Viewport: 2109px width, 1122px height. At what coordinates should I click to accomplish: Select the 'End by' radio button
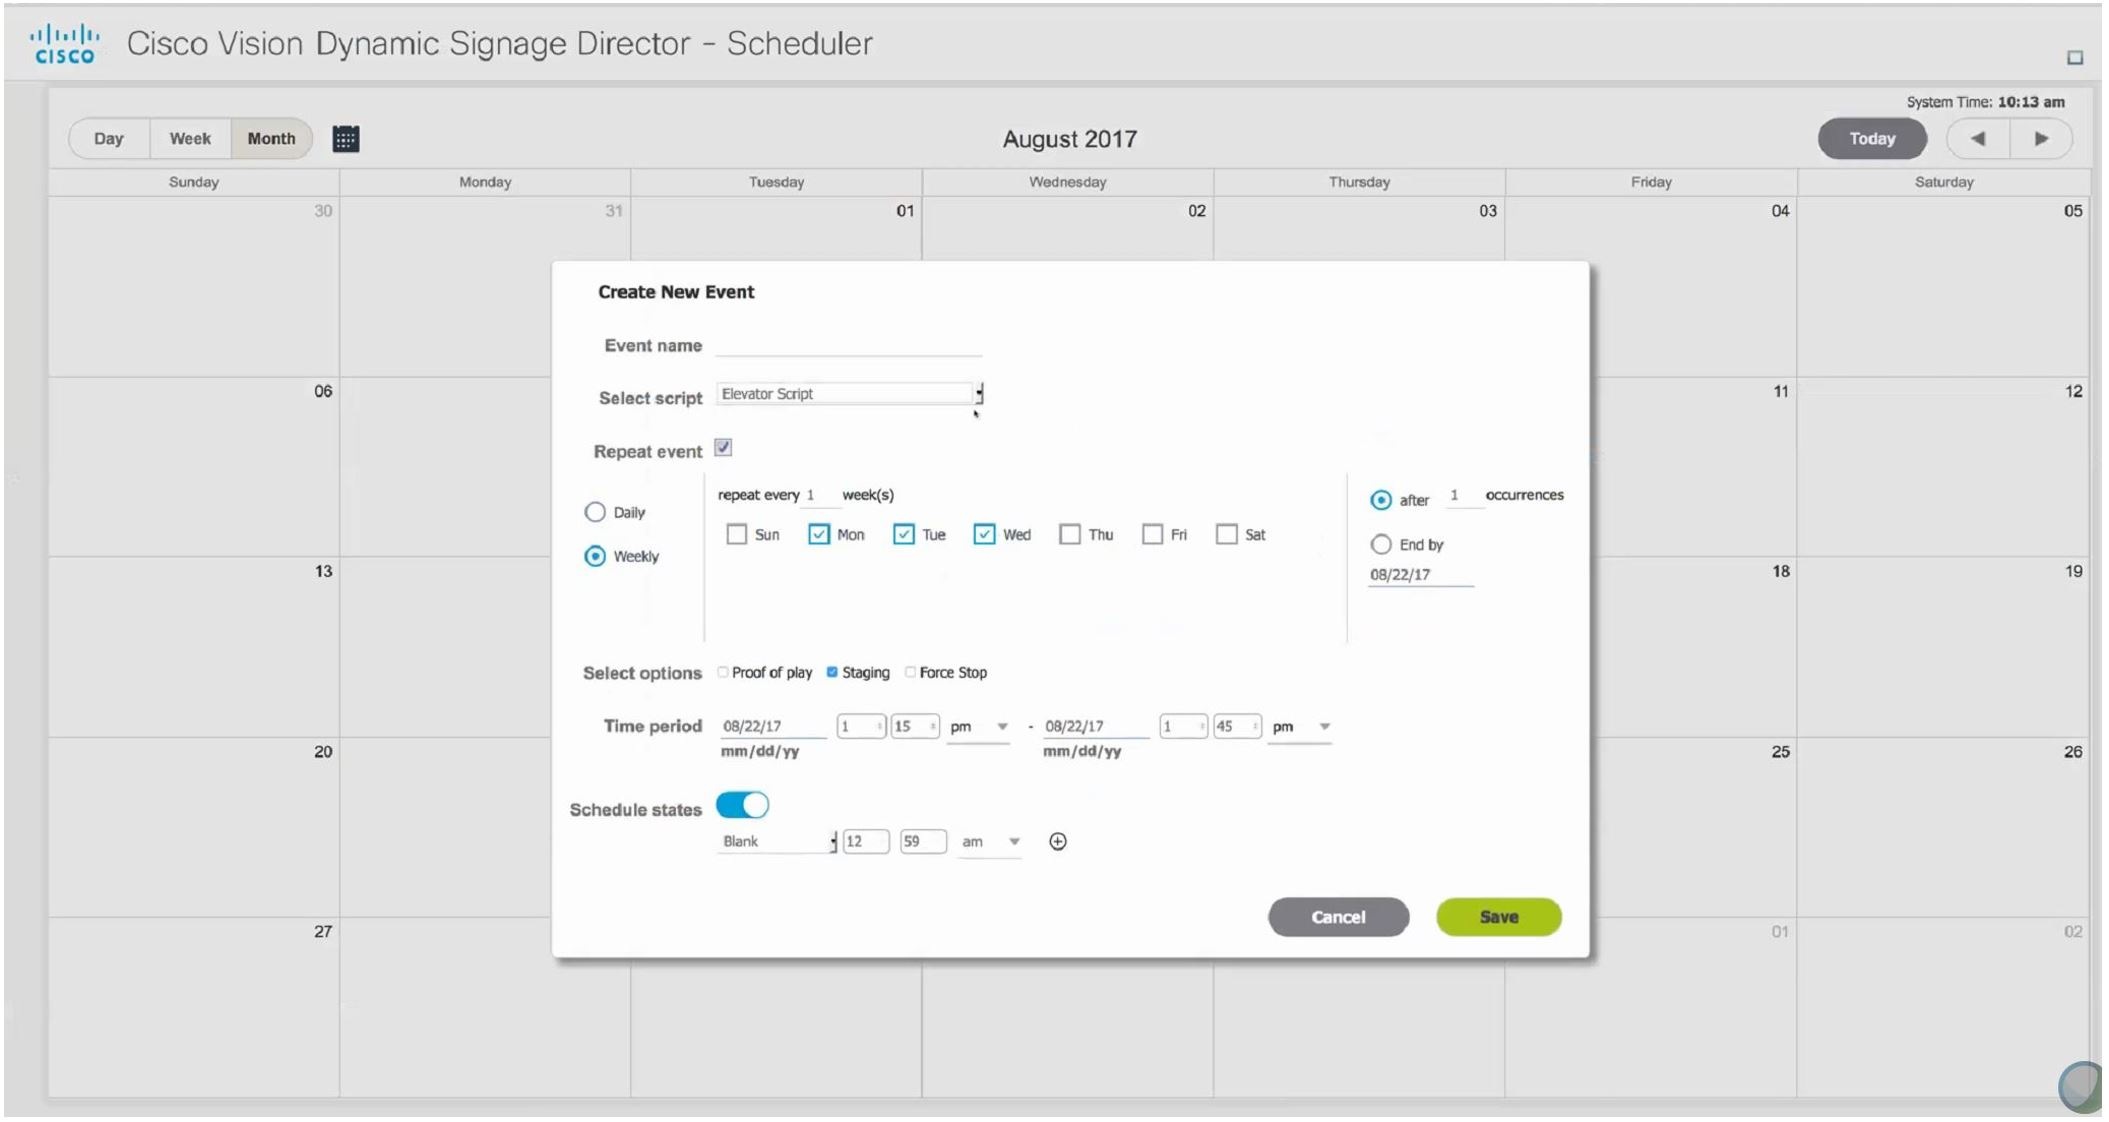(x=1381, y=545)
